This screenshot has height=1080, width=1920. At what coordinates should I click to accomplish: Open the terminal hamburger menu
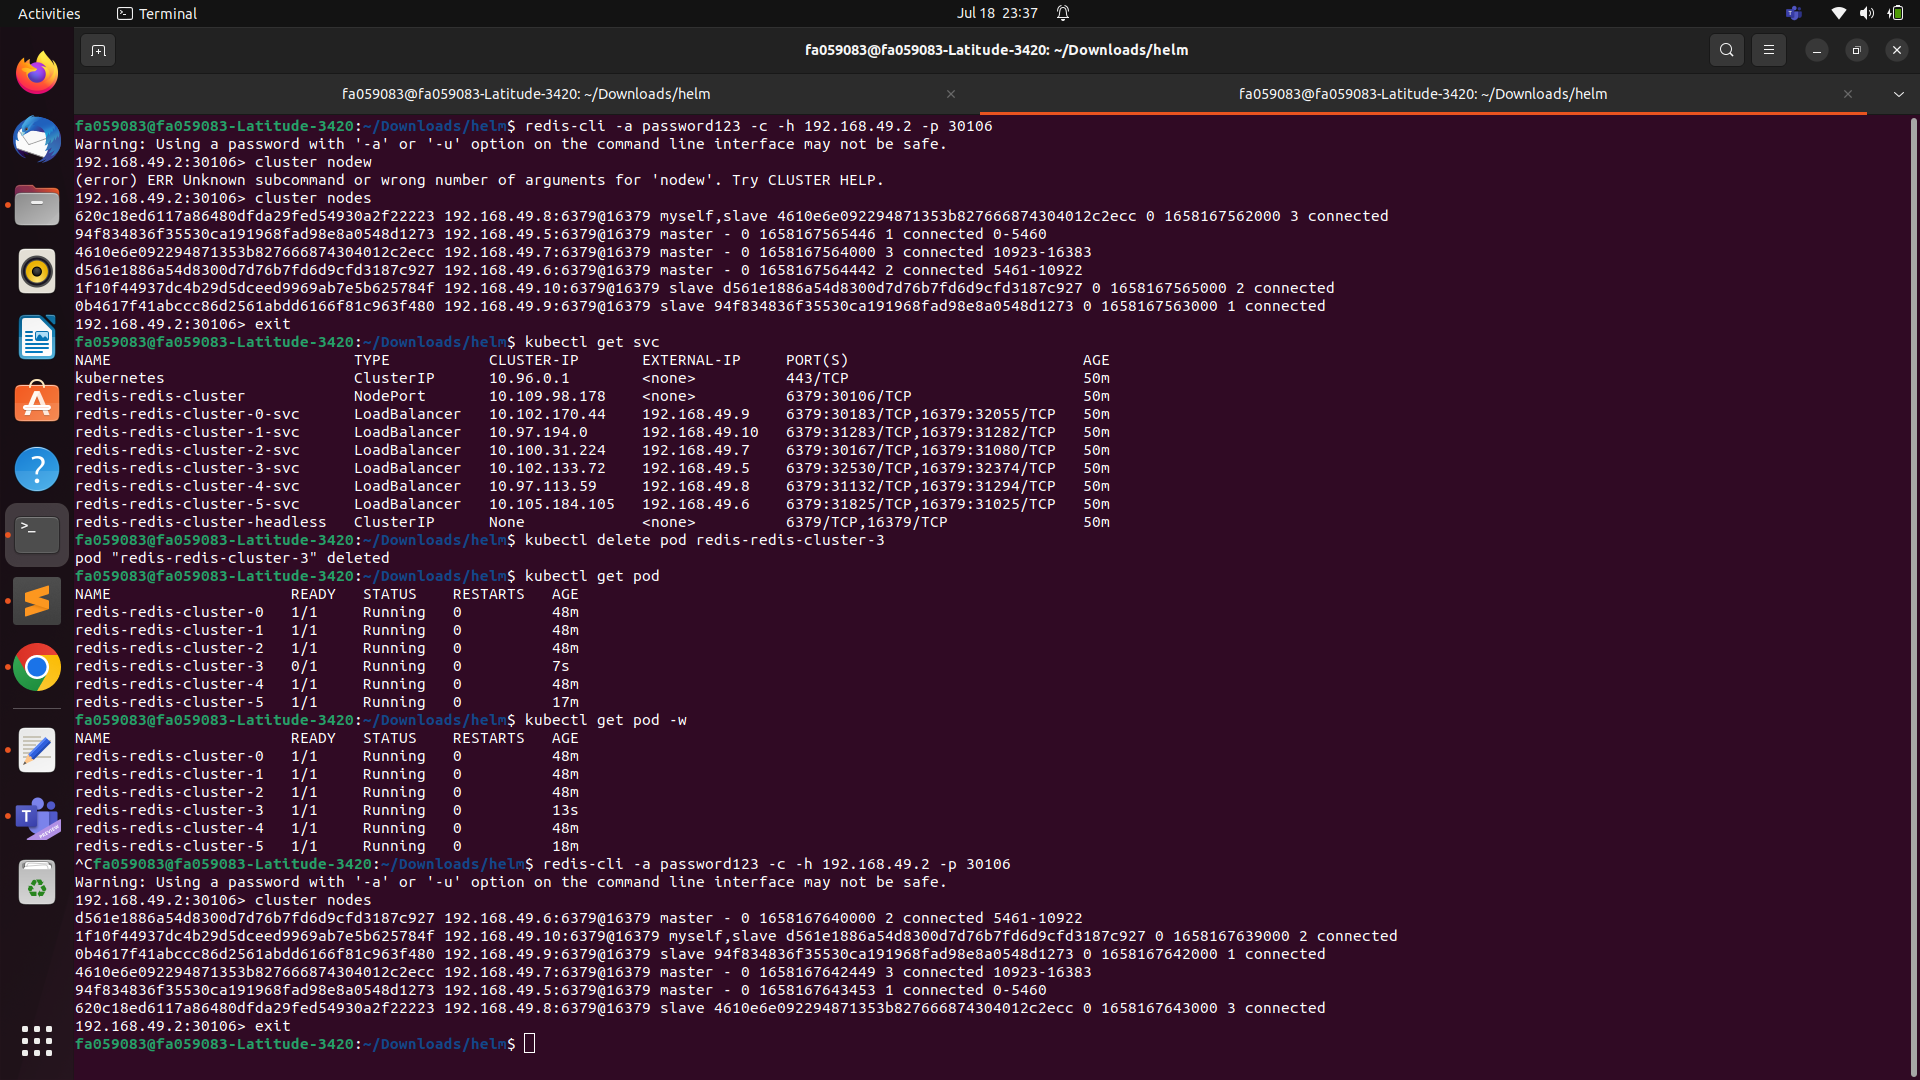pos(1768,49)
